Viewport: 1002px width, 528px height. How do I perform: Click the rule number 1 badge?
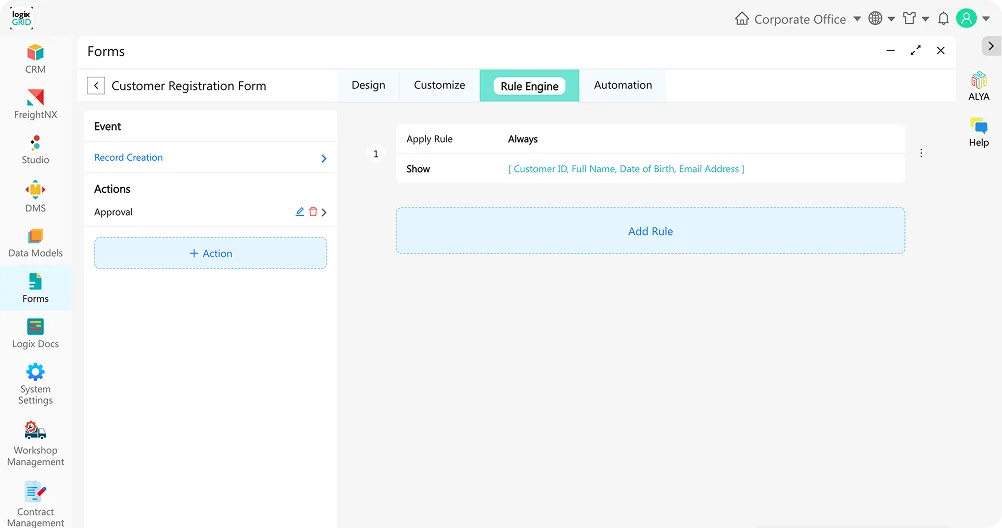pos(376,153)
